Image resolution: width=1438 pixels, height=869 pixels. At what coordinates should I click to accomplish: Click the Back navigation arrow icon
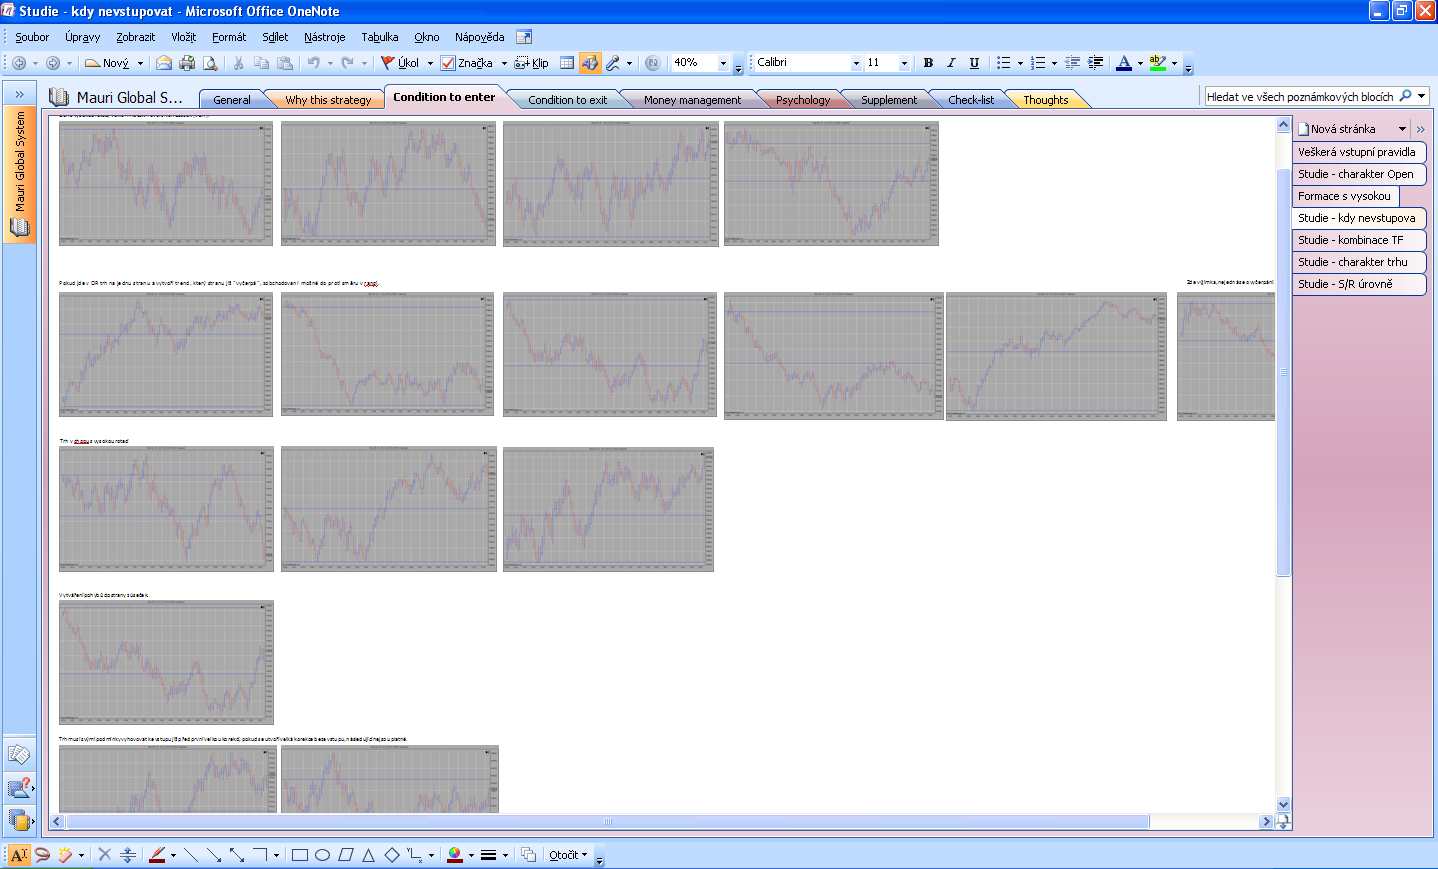(x=19, y=63)
